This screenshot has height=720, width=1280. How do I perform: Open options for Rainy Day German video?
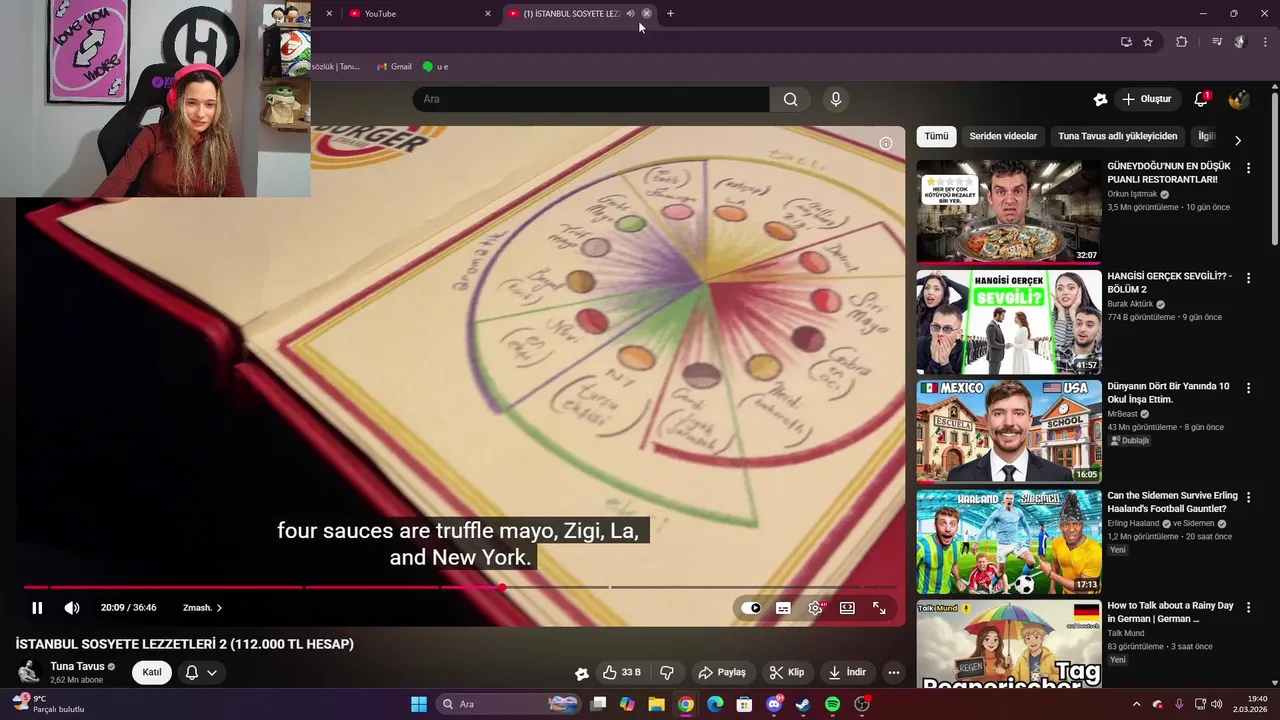pos(1248,608)
